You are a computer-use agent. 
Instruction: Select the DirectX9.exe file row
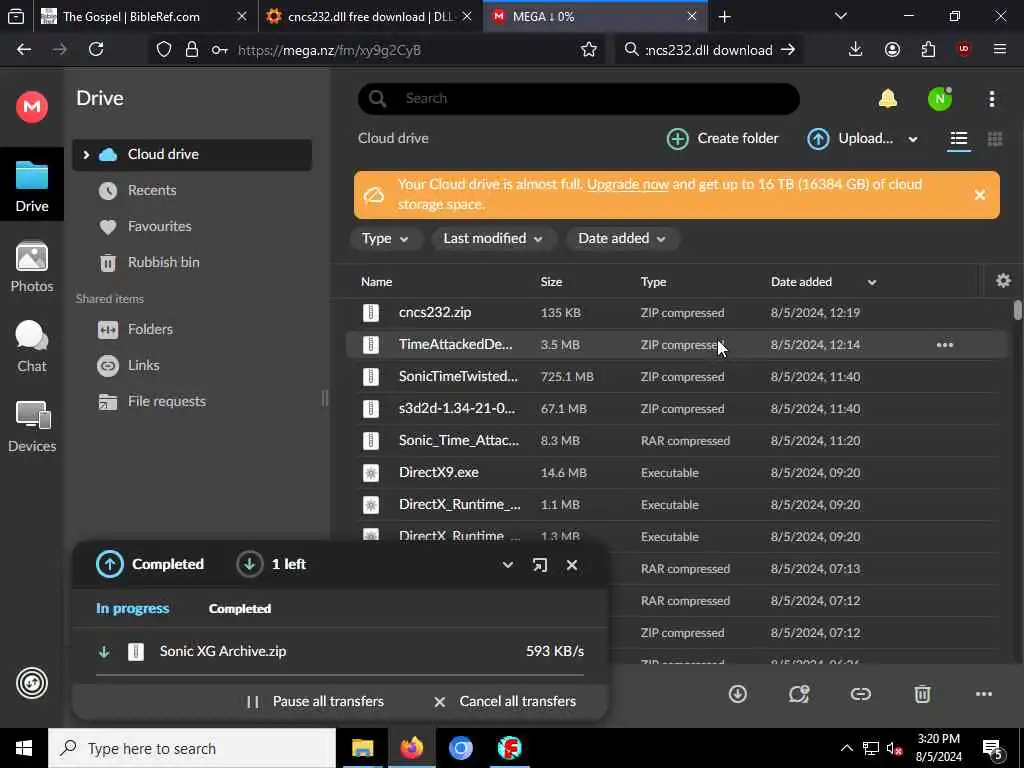[676, 472]
